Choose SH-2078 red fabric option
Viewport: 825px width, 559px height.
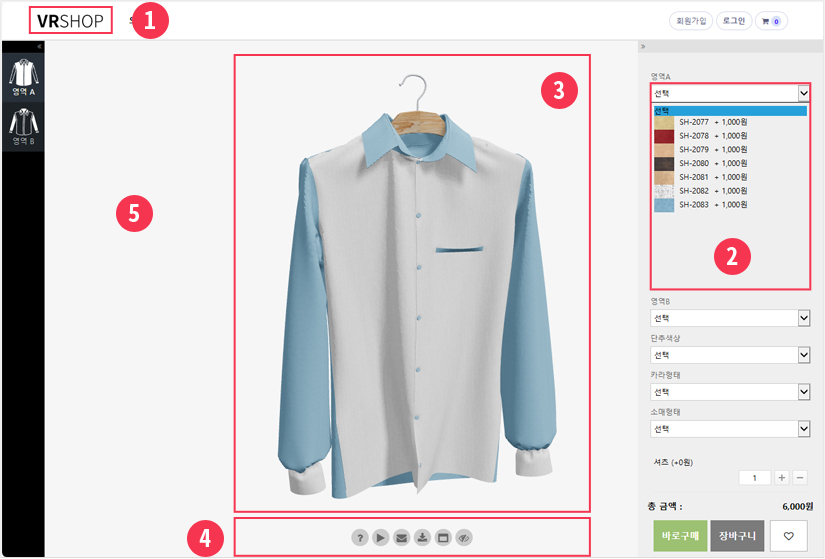(712, 136)
